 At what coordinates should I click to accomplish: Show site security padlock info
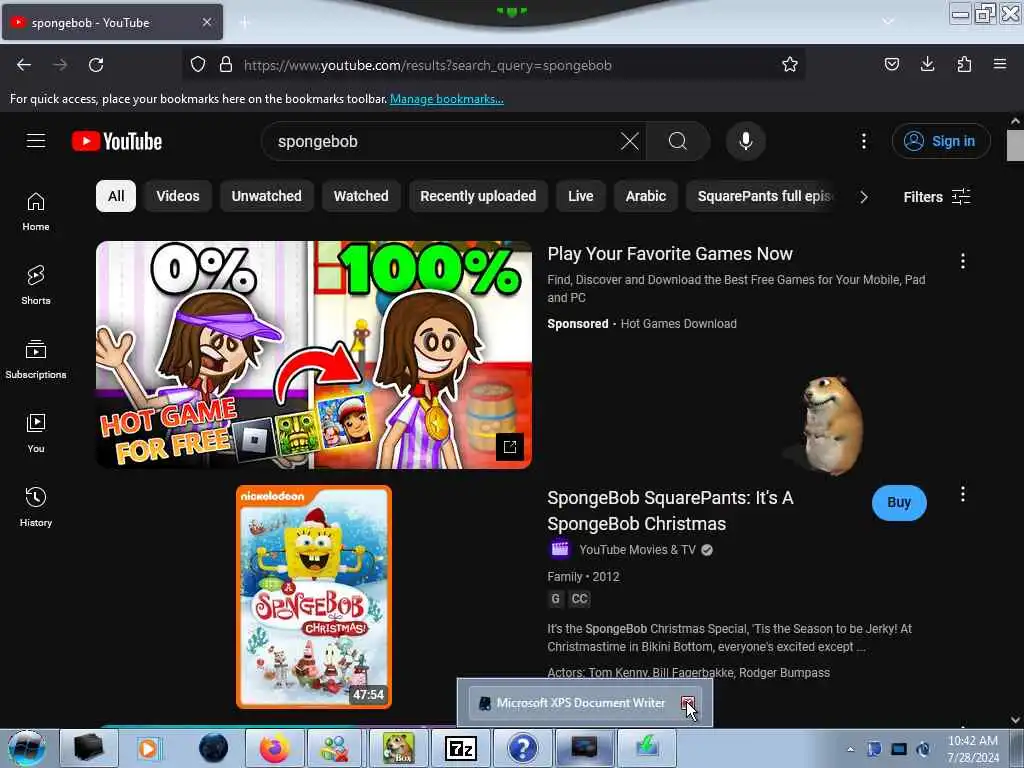click(226, 65)
